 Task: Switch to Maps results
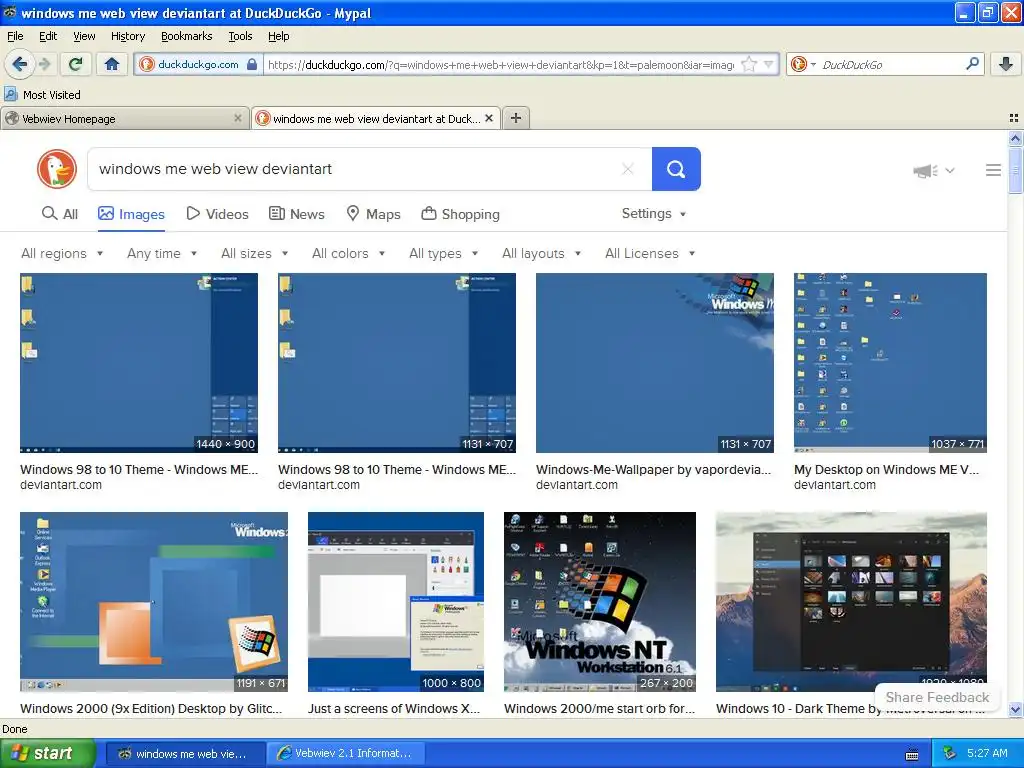pos(374,214)
